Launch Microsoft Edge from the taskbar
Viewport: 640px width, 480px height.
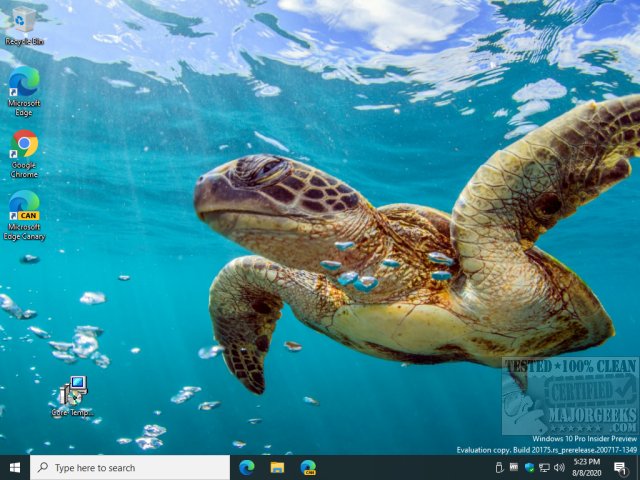point(247,468)
